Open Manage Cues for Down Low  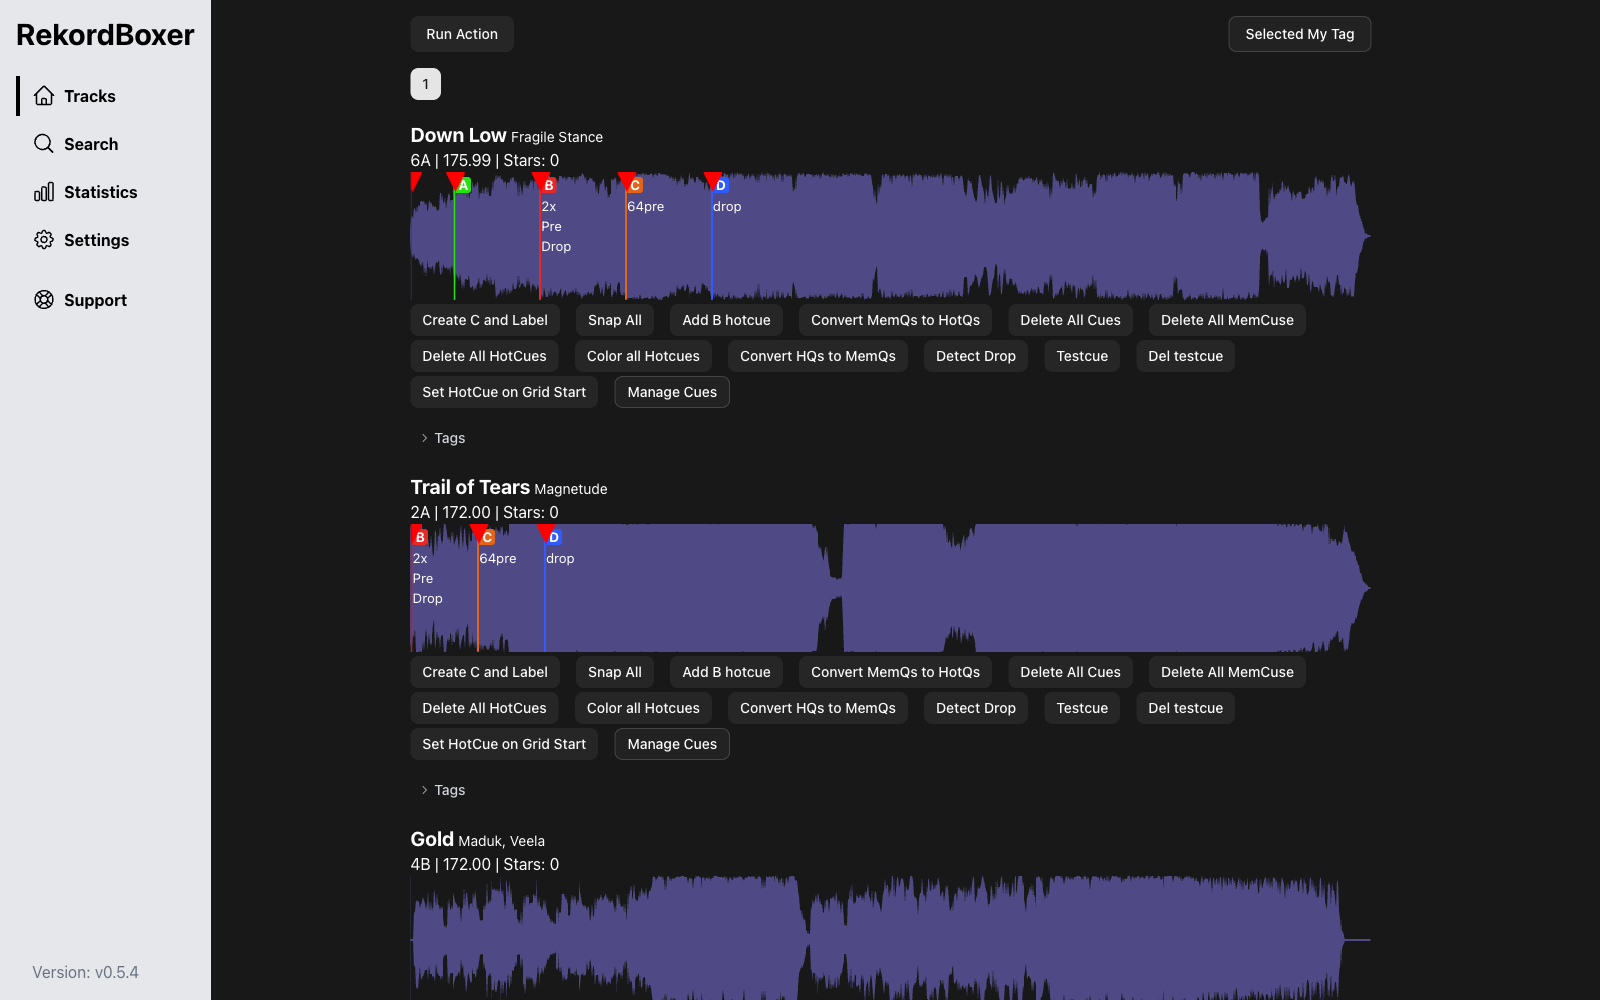(672, 392)
